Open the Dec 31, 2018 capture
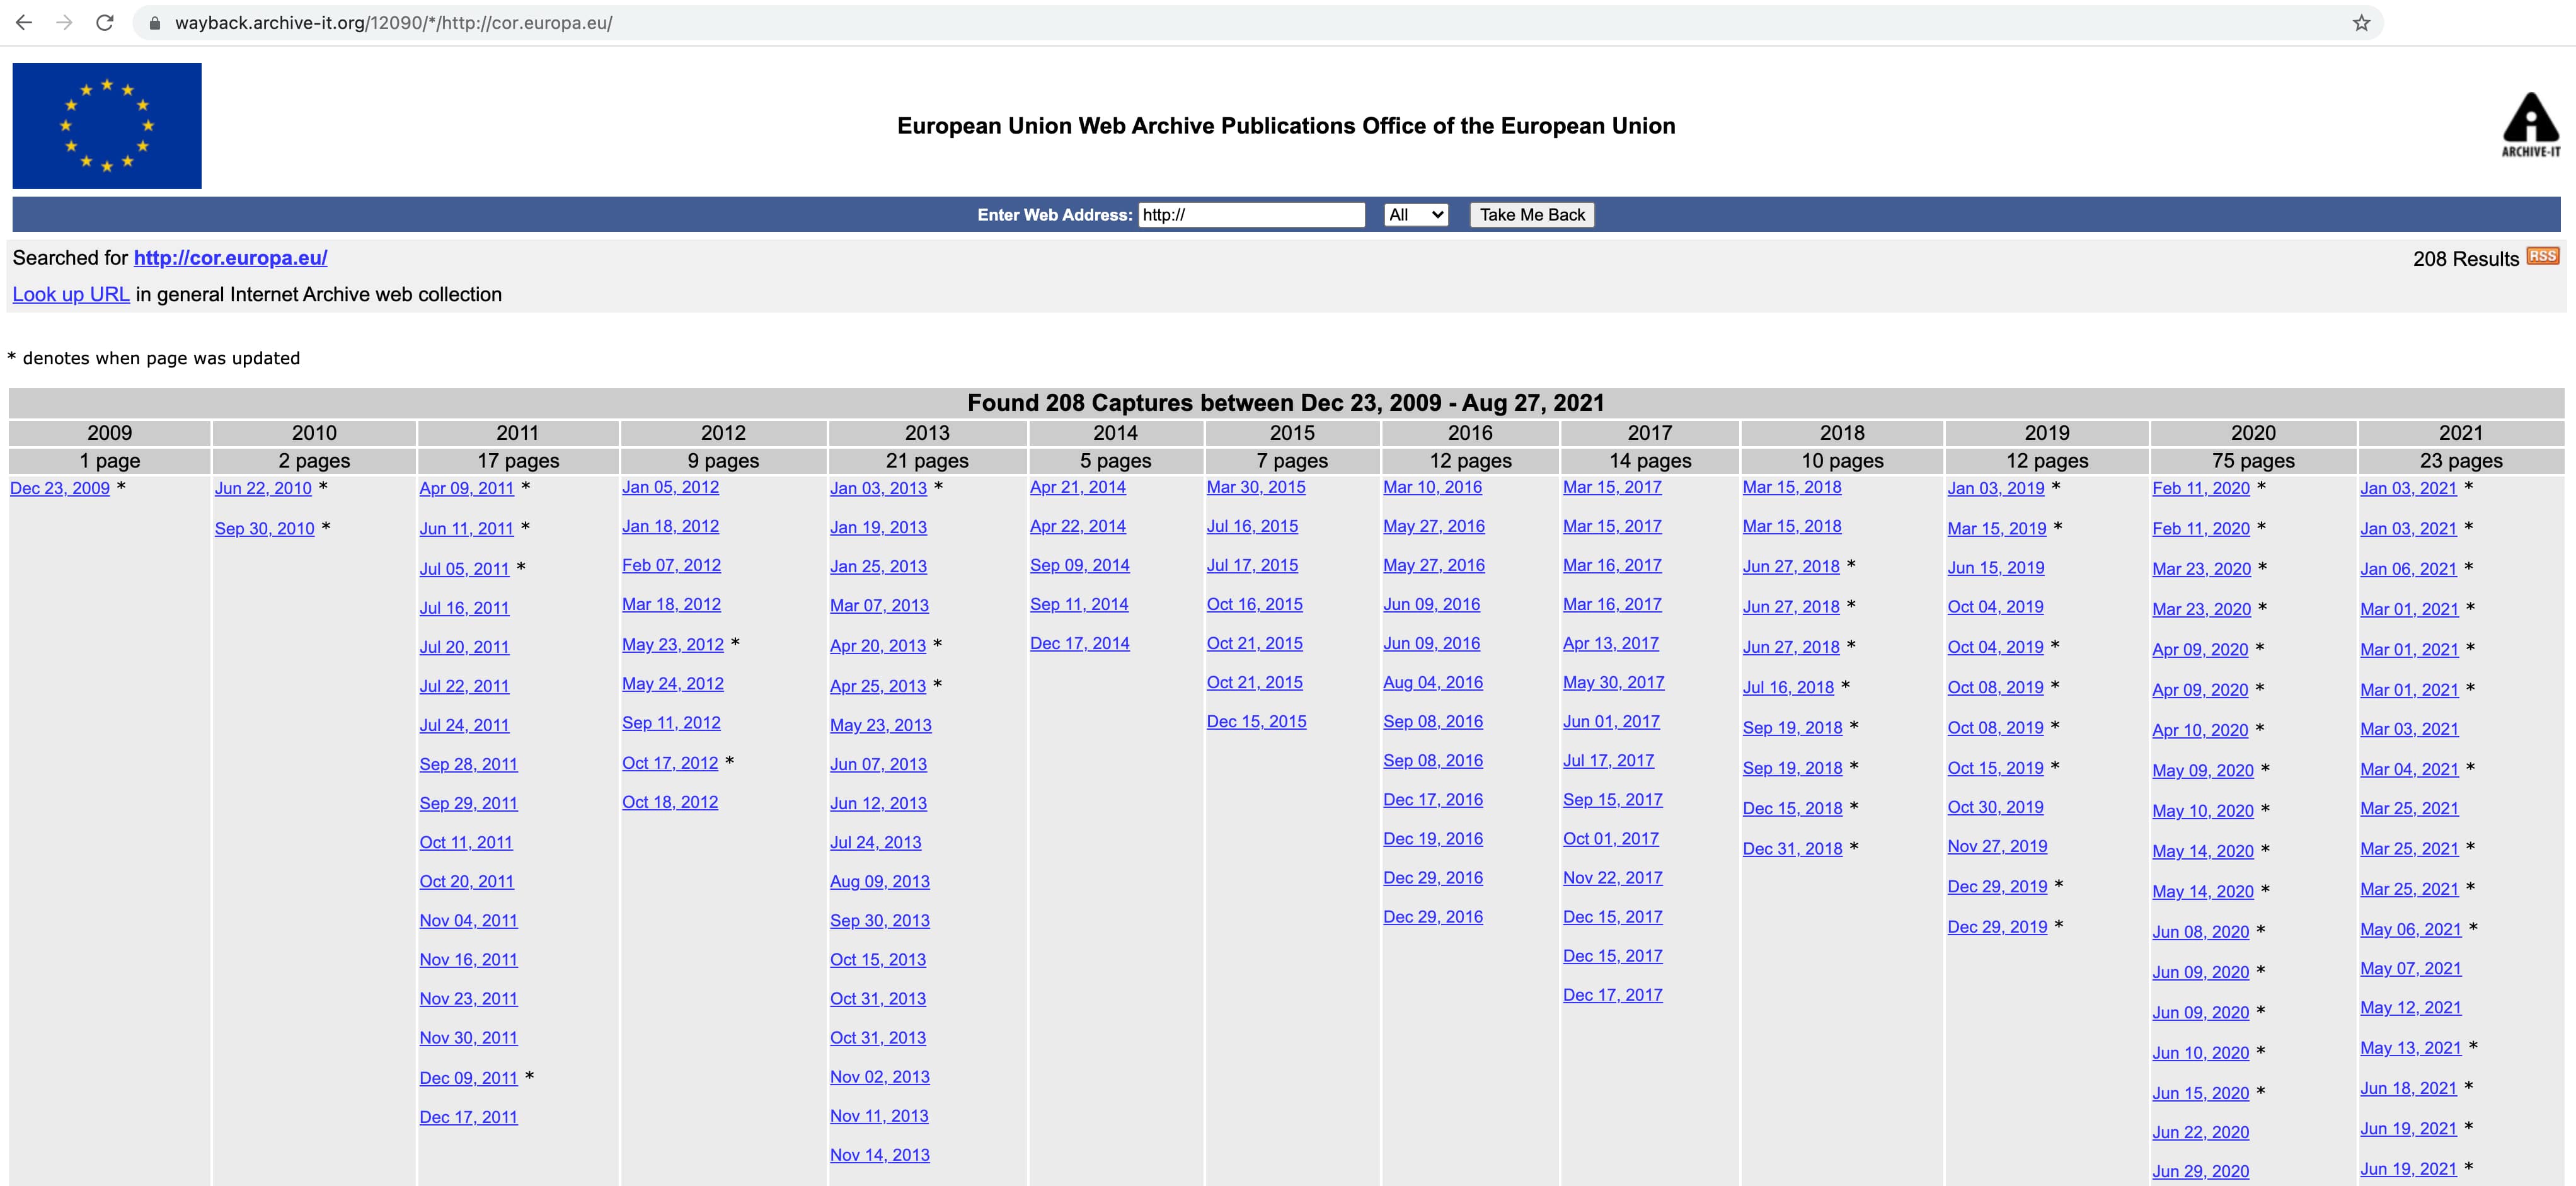 tap(1792, 848)
